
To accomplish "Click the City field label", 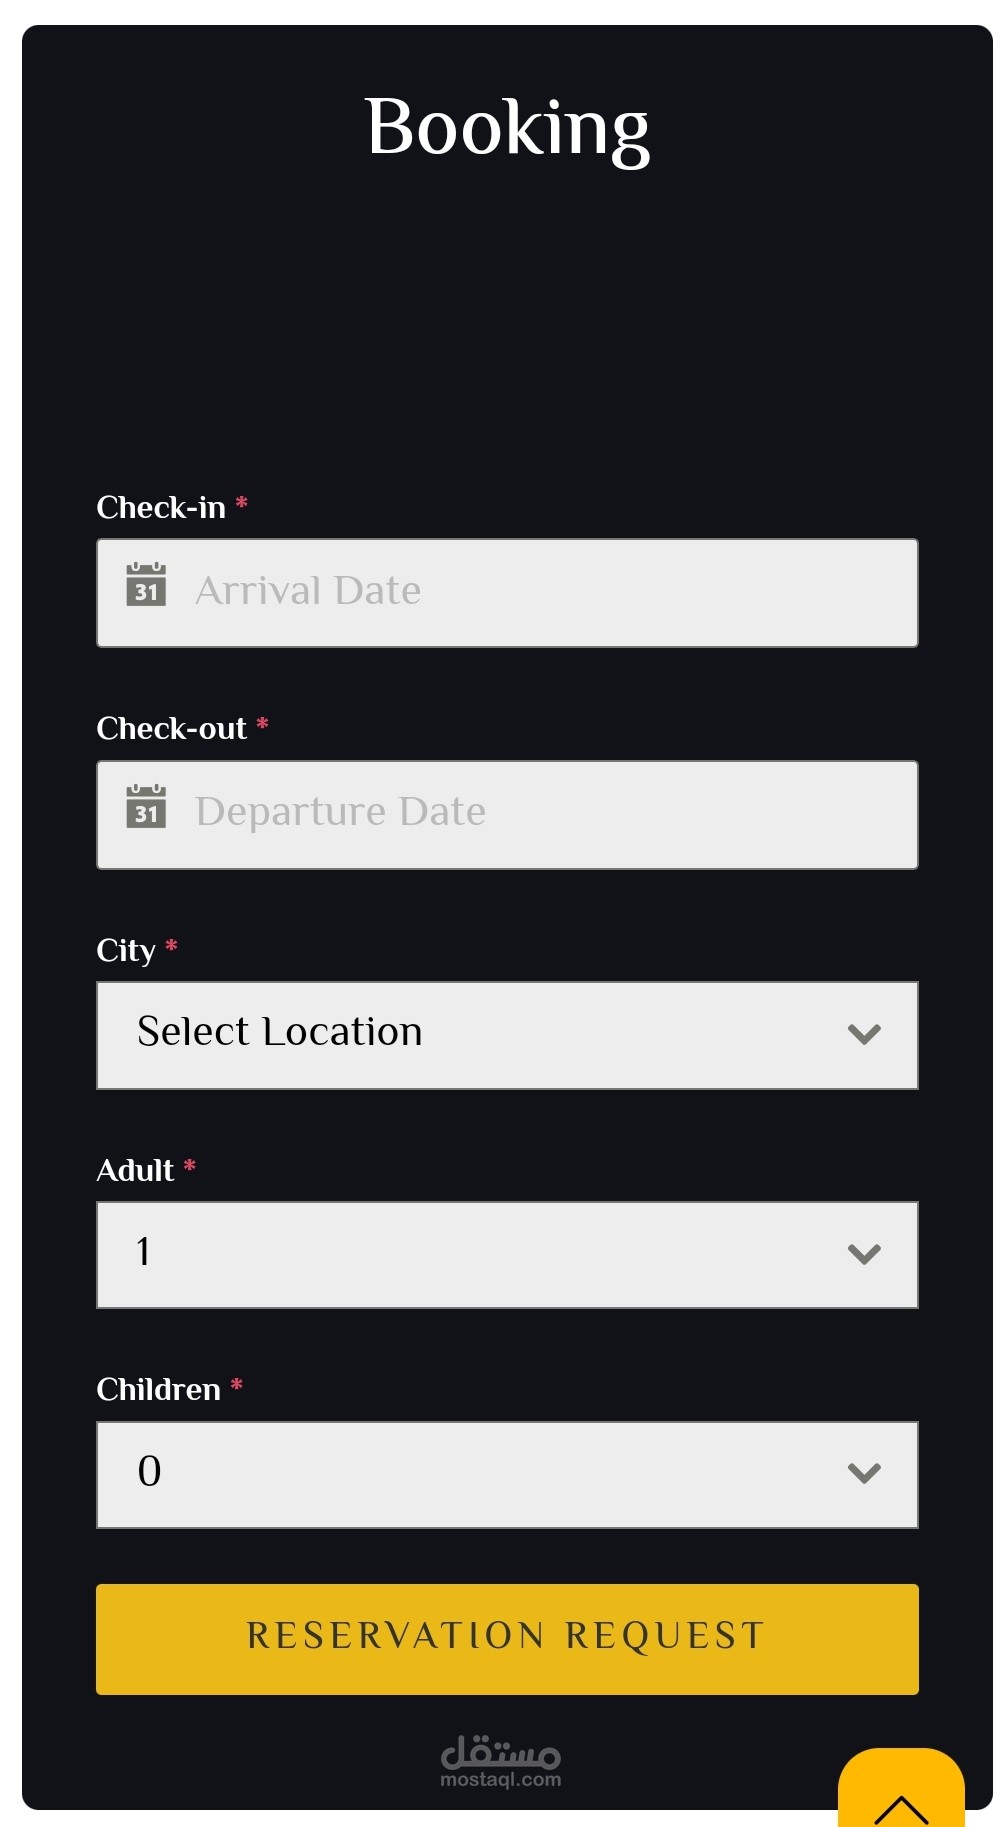I will (126, 950).
